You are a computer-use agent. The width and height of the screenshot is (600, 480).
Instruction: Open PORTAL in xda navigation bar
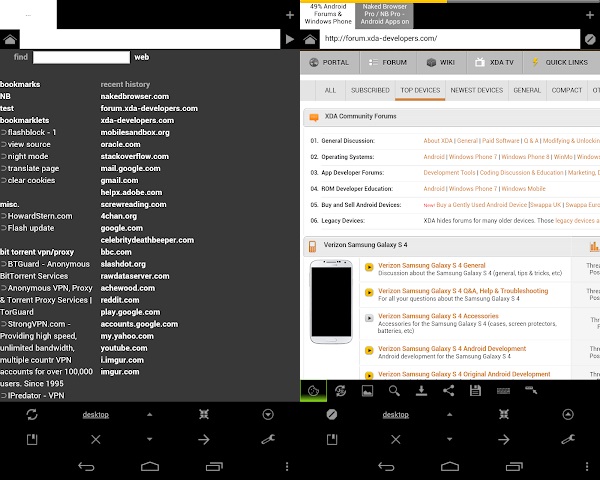click(x=330, y=62)
